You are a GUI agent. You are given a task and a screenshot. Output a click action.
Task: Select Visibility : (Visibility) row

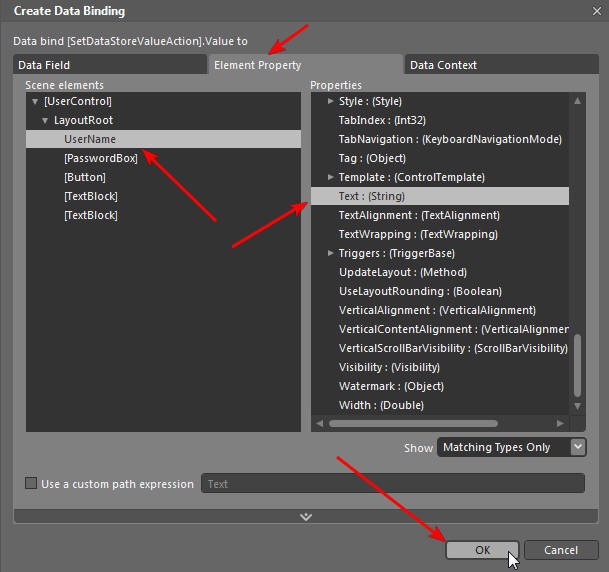440,367
